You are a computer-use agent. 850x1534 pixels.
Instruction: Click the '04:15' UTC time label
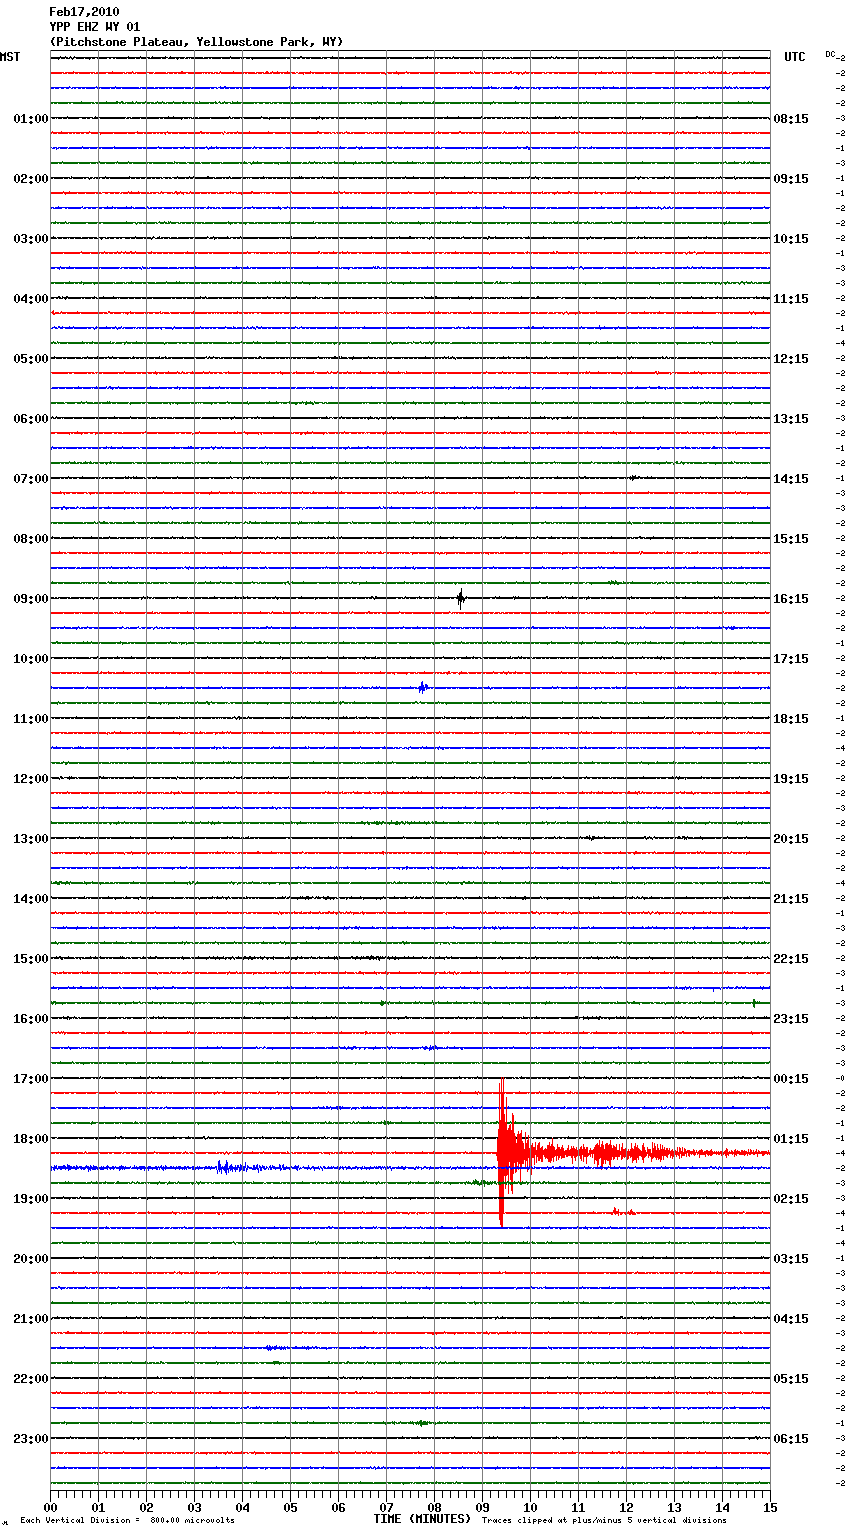coord(791,1319)
